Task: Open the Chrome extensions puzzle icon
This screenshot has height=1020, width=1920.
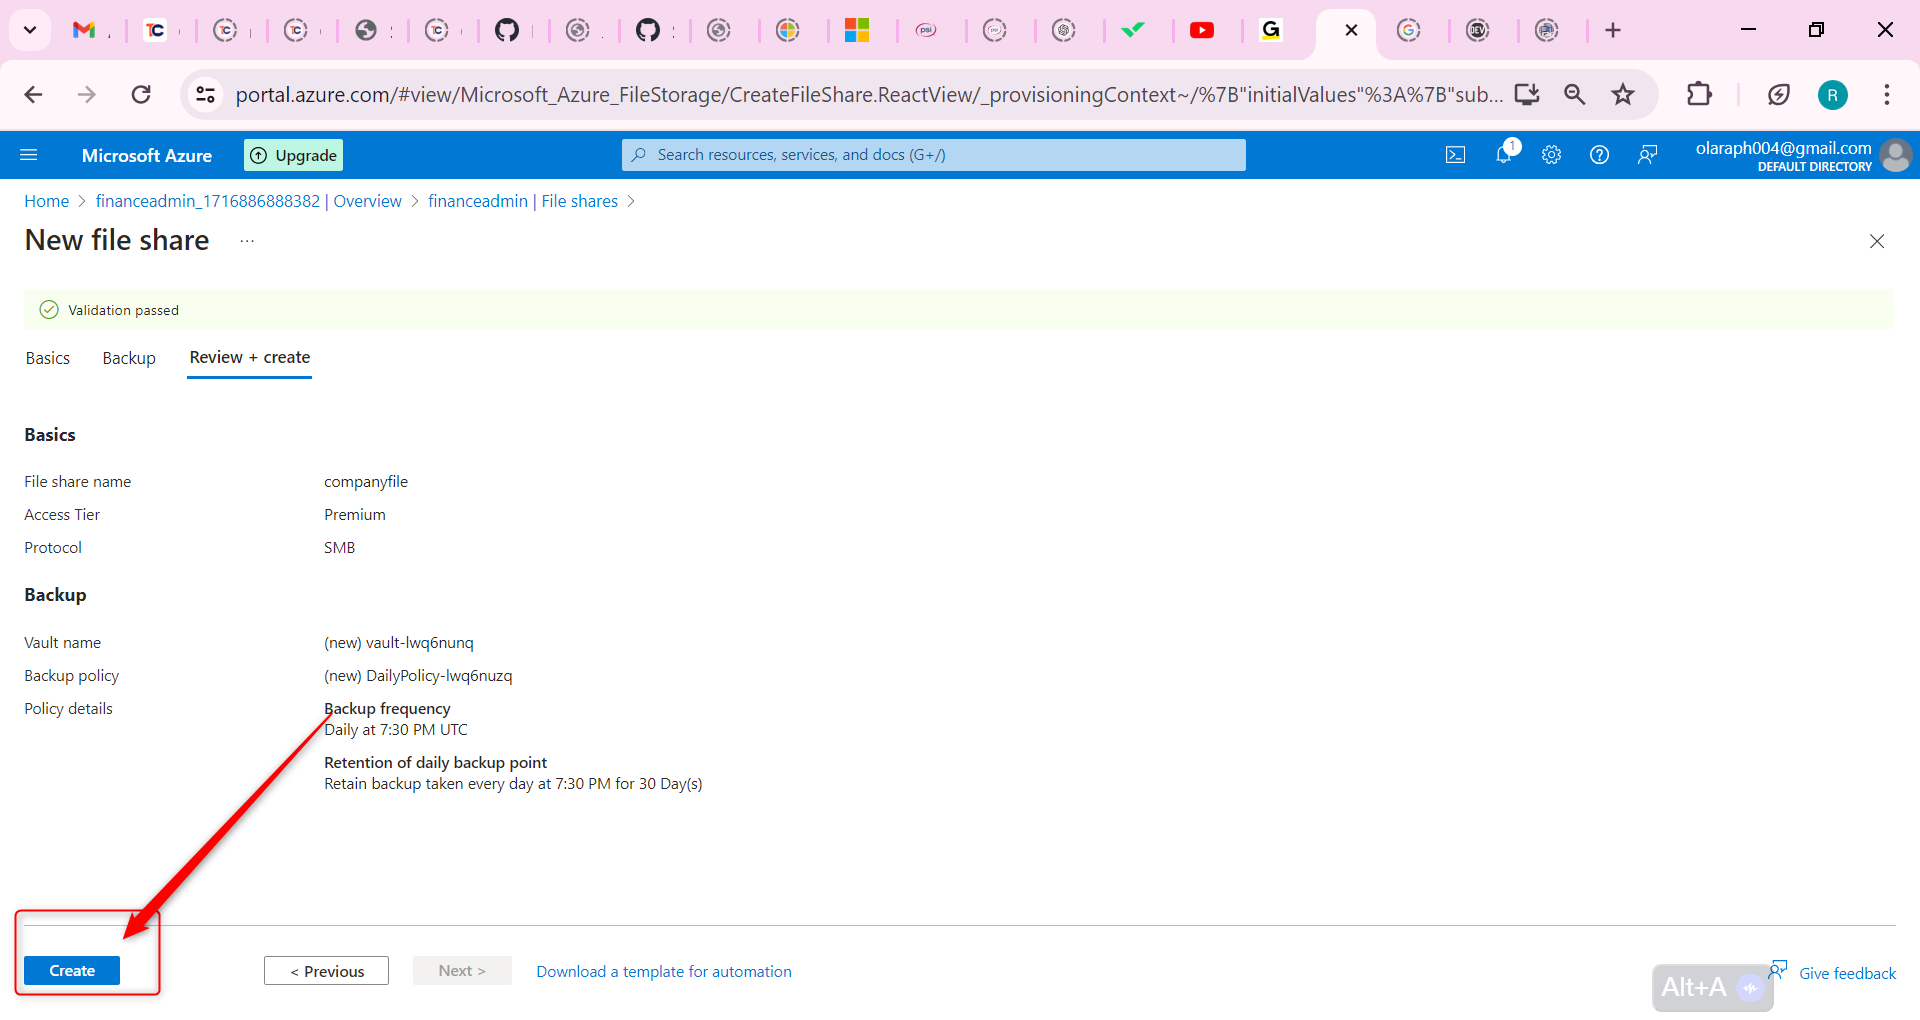Action: point(1699,95)
